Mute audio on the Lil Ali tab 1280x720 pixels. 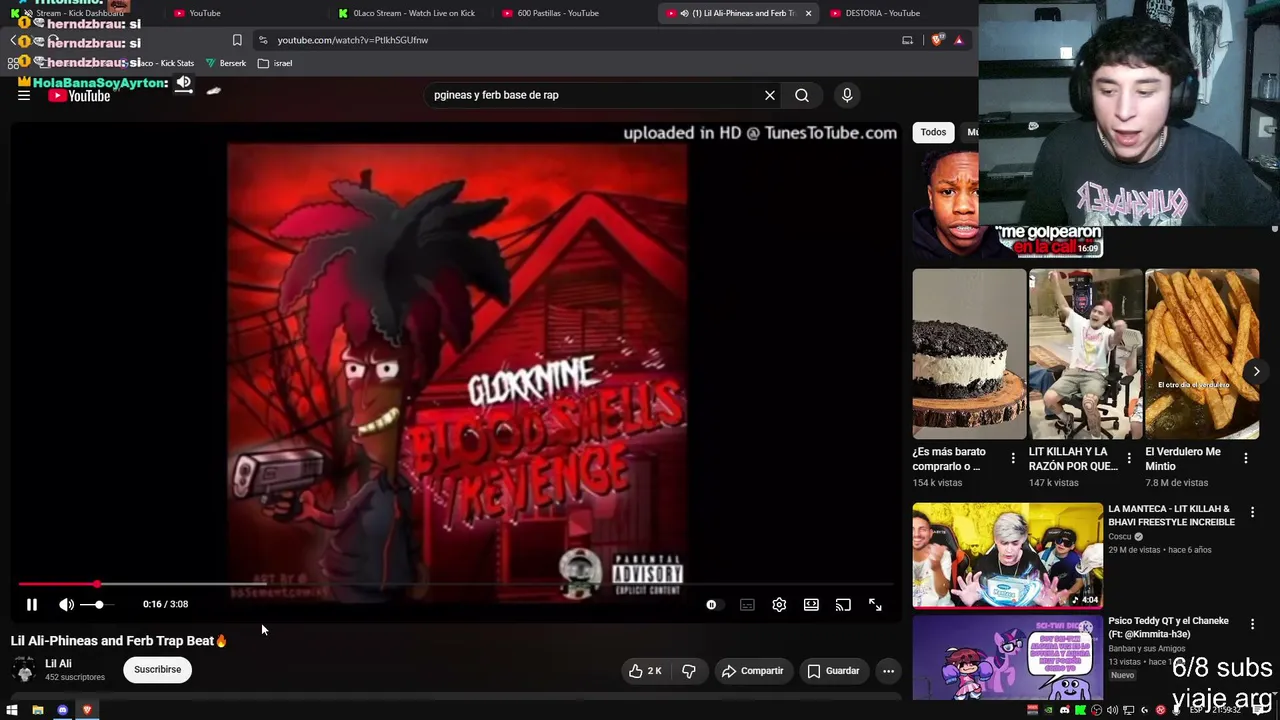pyautogui.click(x=684, y=13)
